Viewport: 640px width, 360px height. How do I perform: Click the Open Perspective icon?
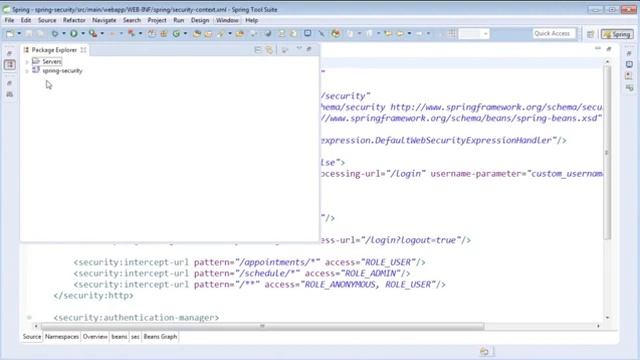coord(590,34)
